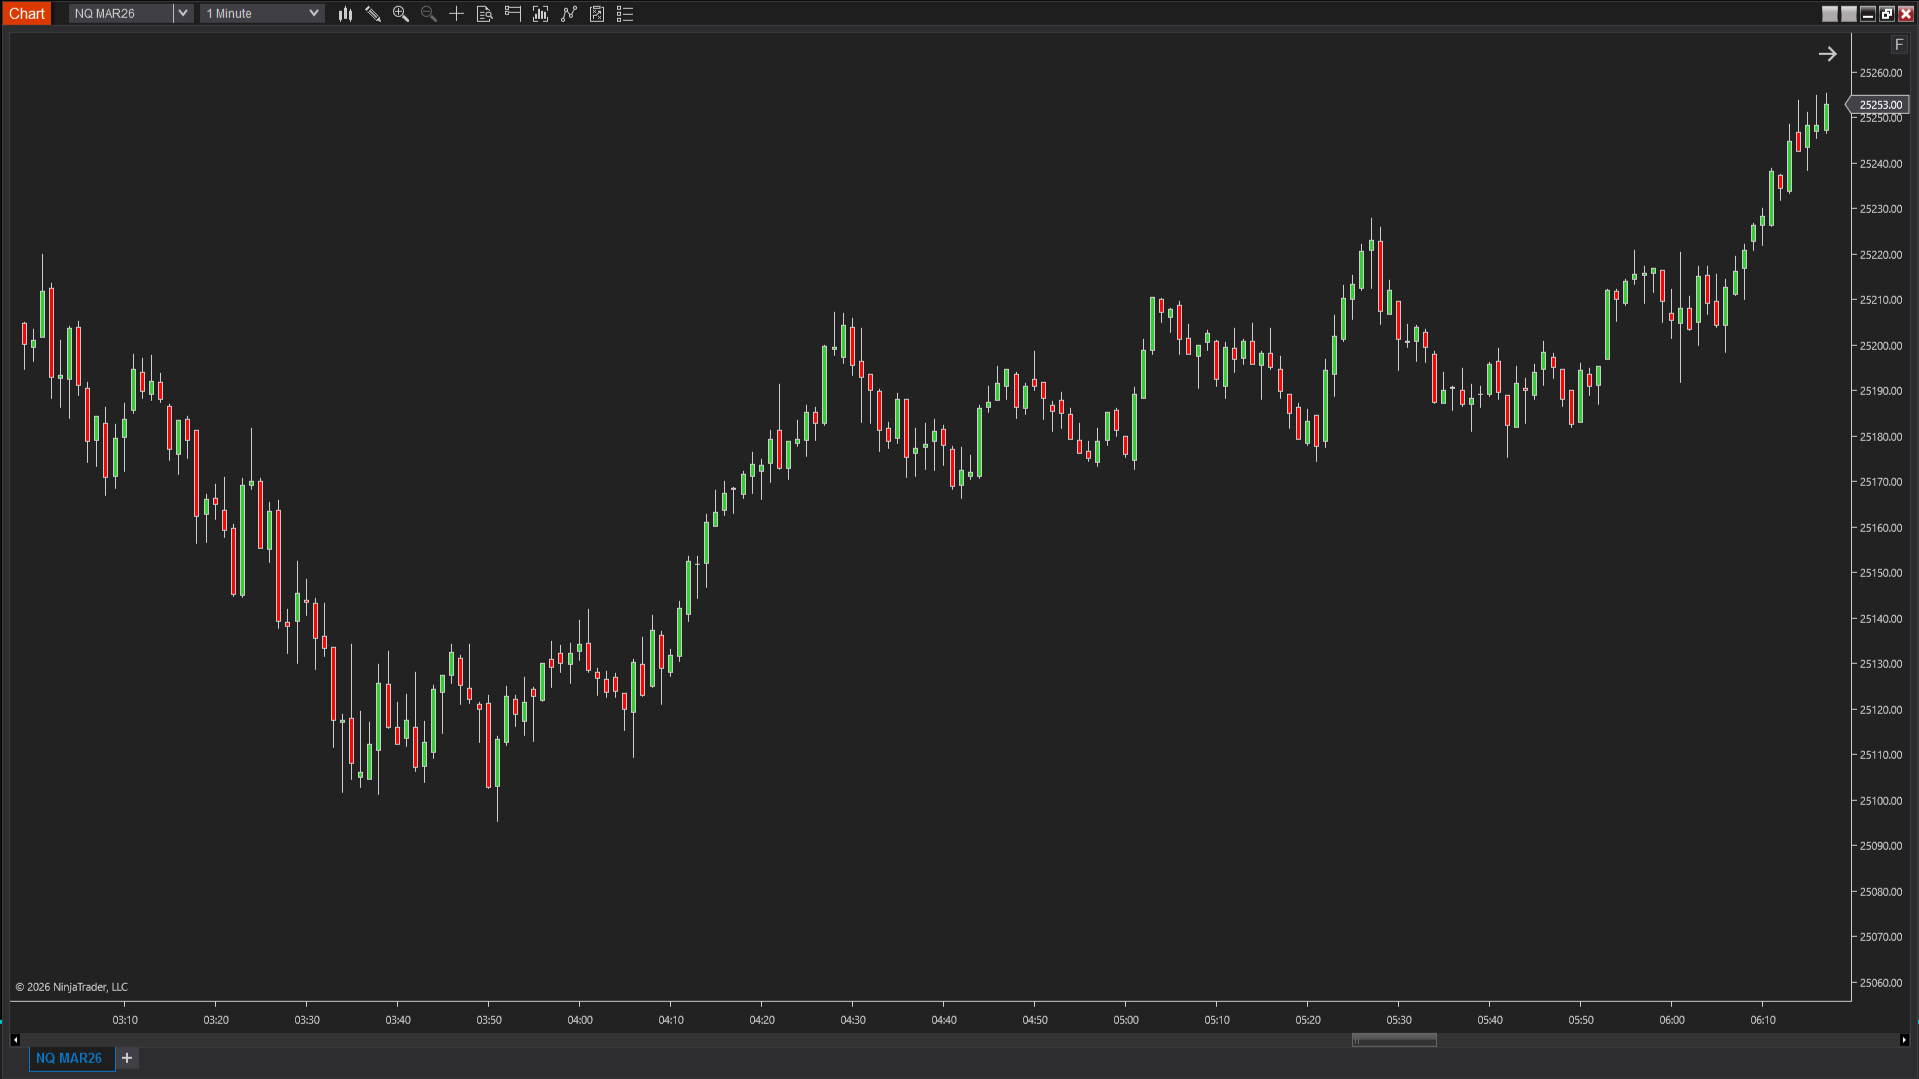Expand the NQ MAR26 instrument dropdown arrow
Viewport: 1919px width, 1079px height.
pyautogui.click(x=183, y=14)
